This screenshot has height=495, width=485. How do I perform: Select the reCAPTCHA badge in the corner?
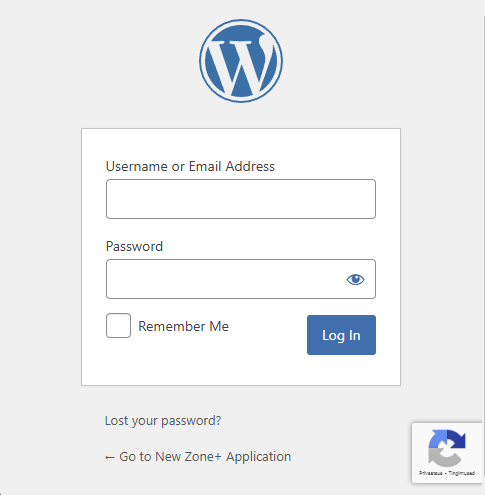[x=448, y=453]
